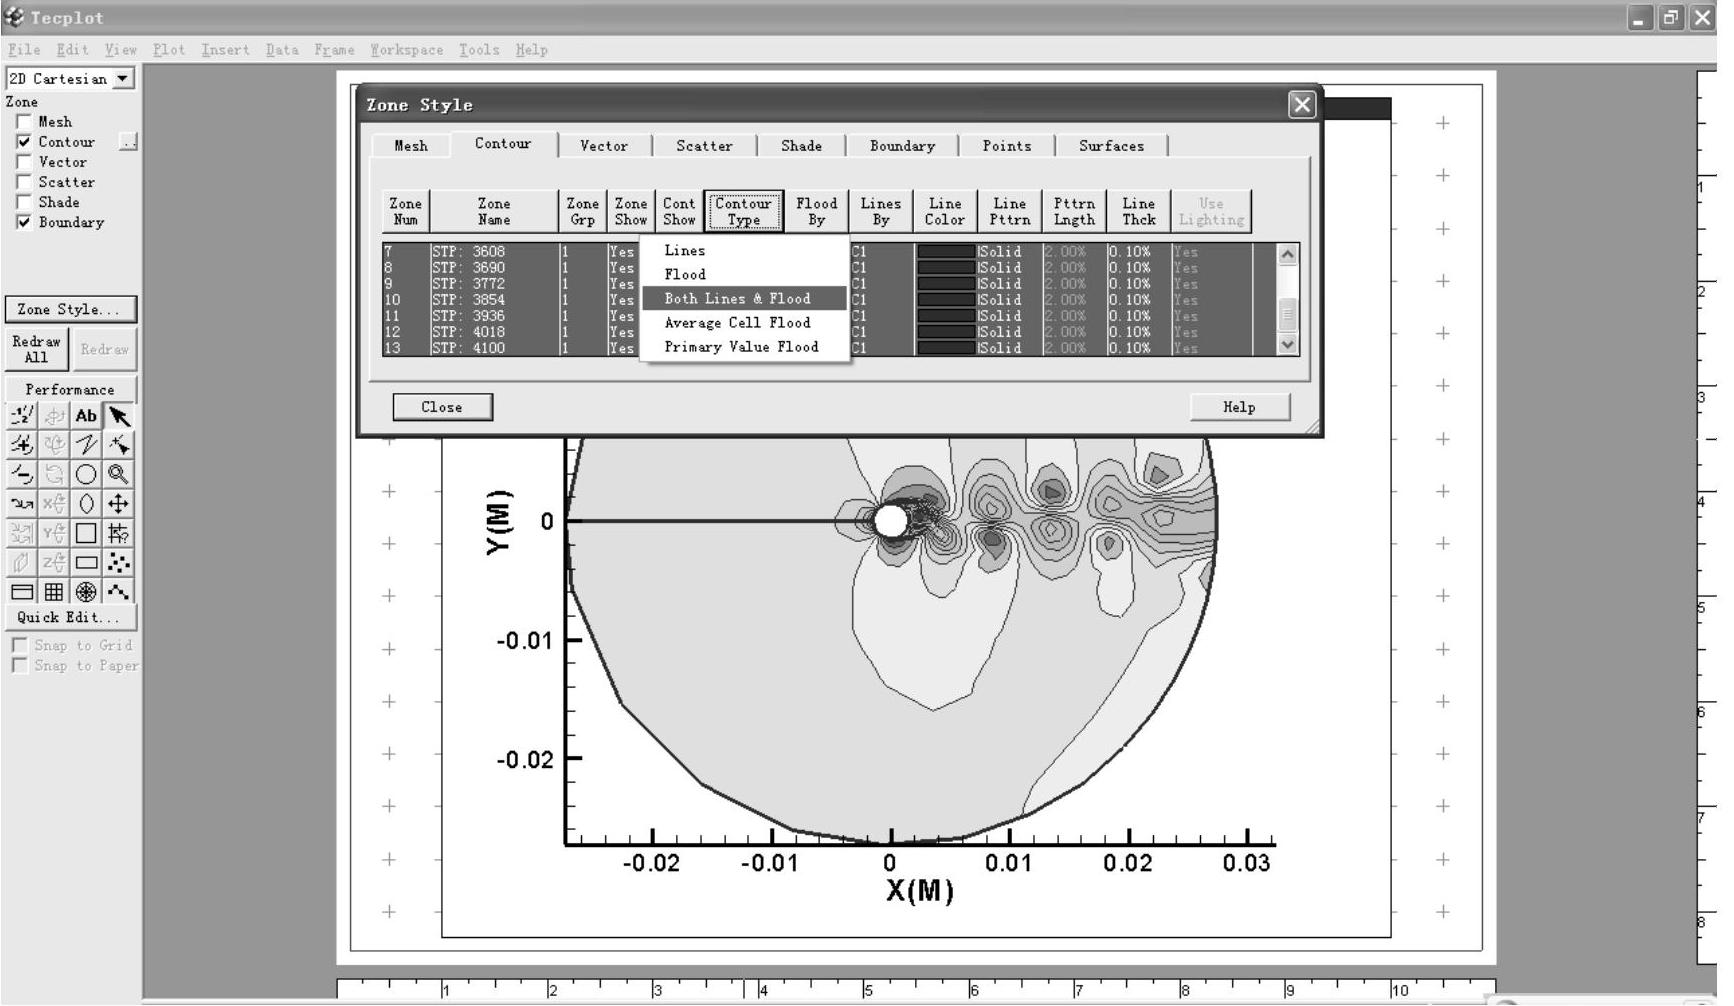The width and height of the screenshot is (1734, 1006).
Task: Click the Contour Type column header button
Action: click(743, 211)
